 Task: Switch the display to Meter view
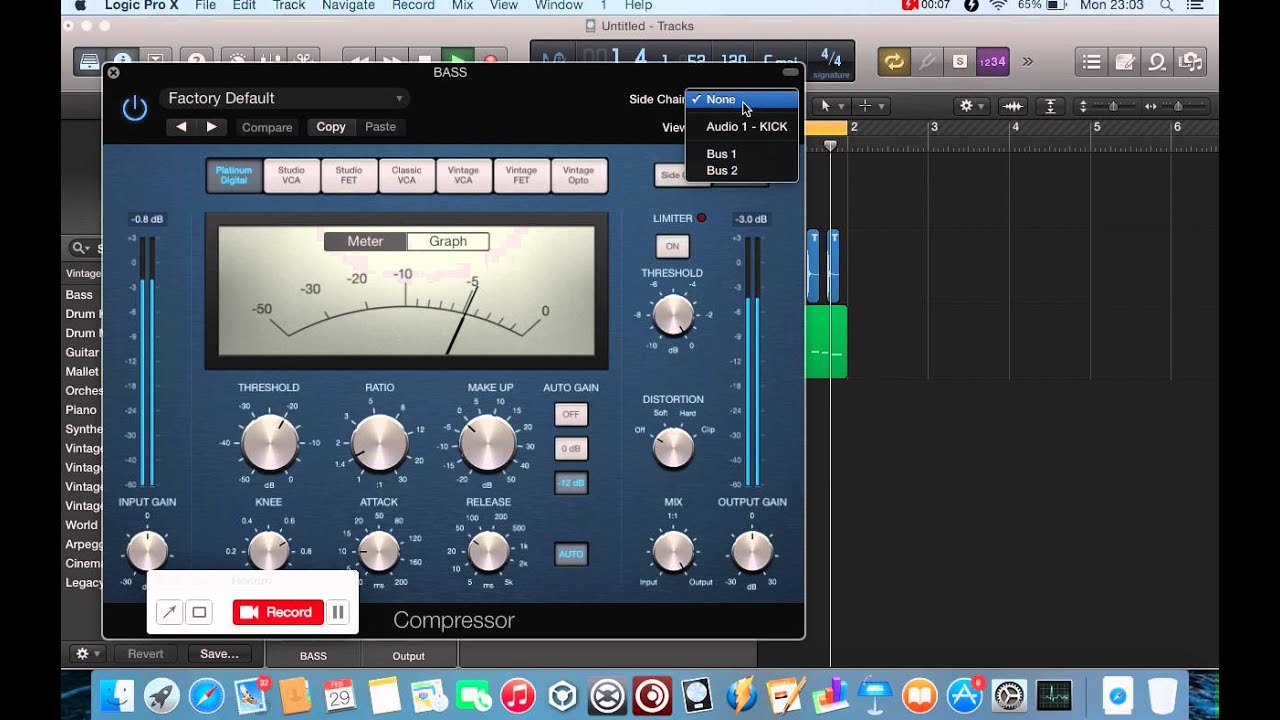pos(365,241)
